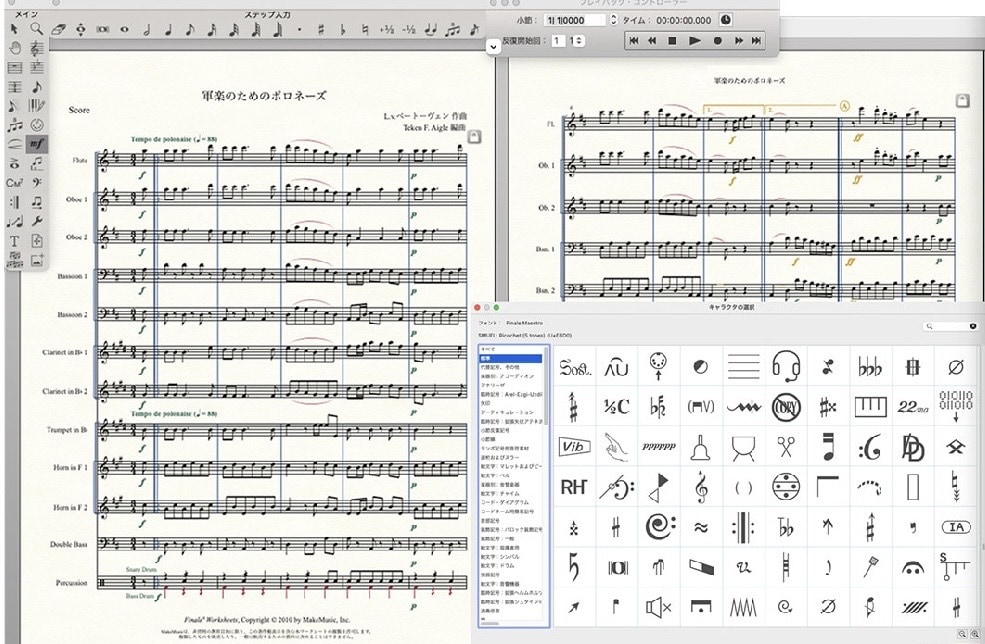Select the double whole note duration

(103, 29)
